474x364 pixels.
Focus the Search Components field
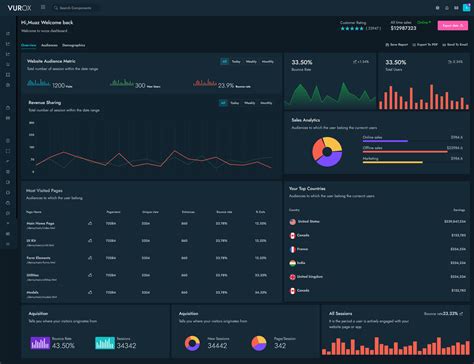click(x=75, y=8)
